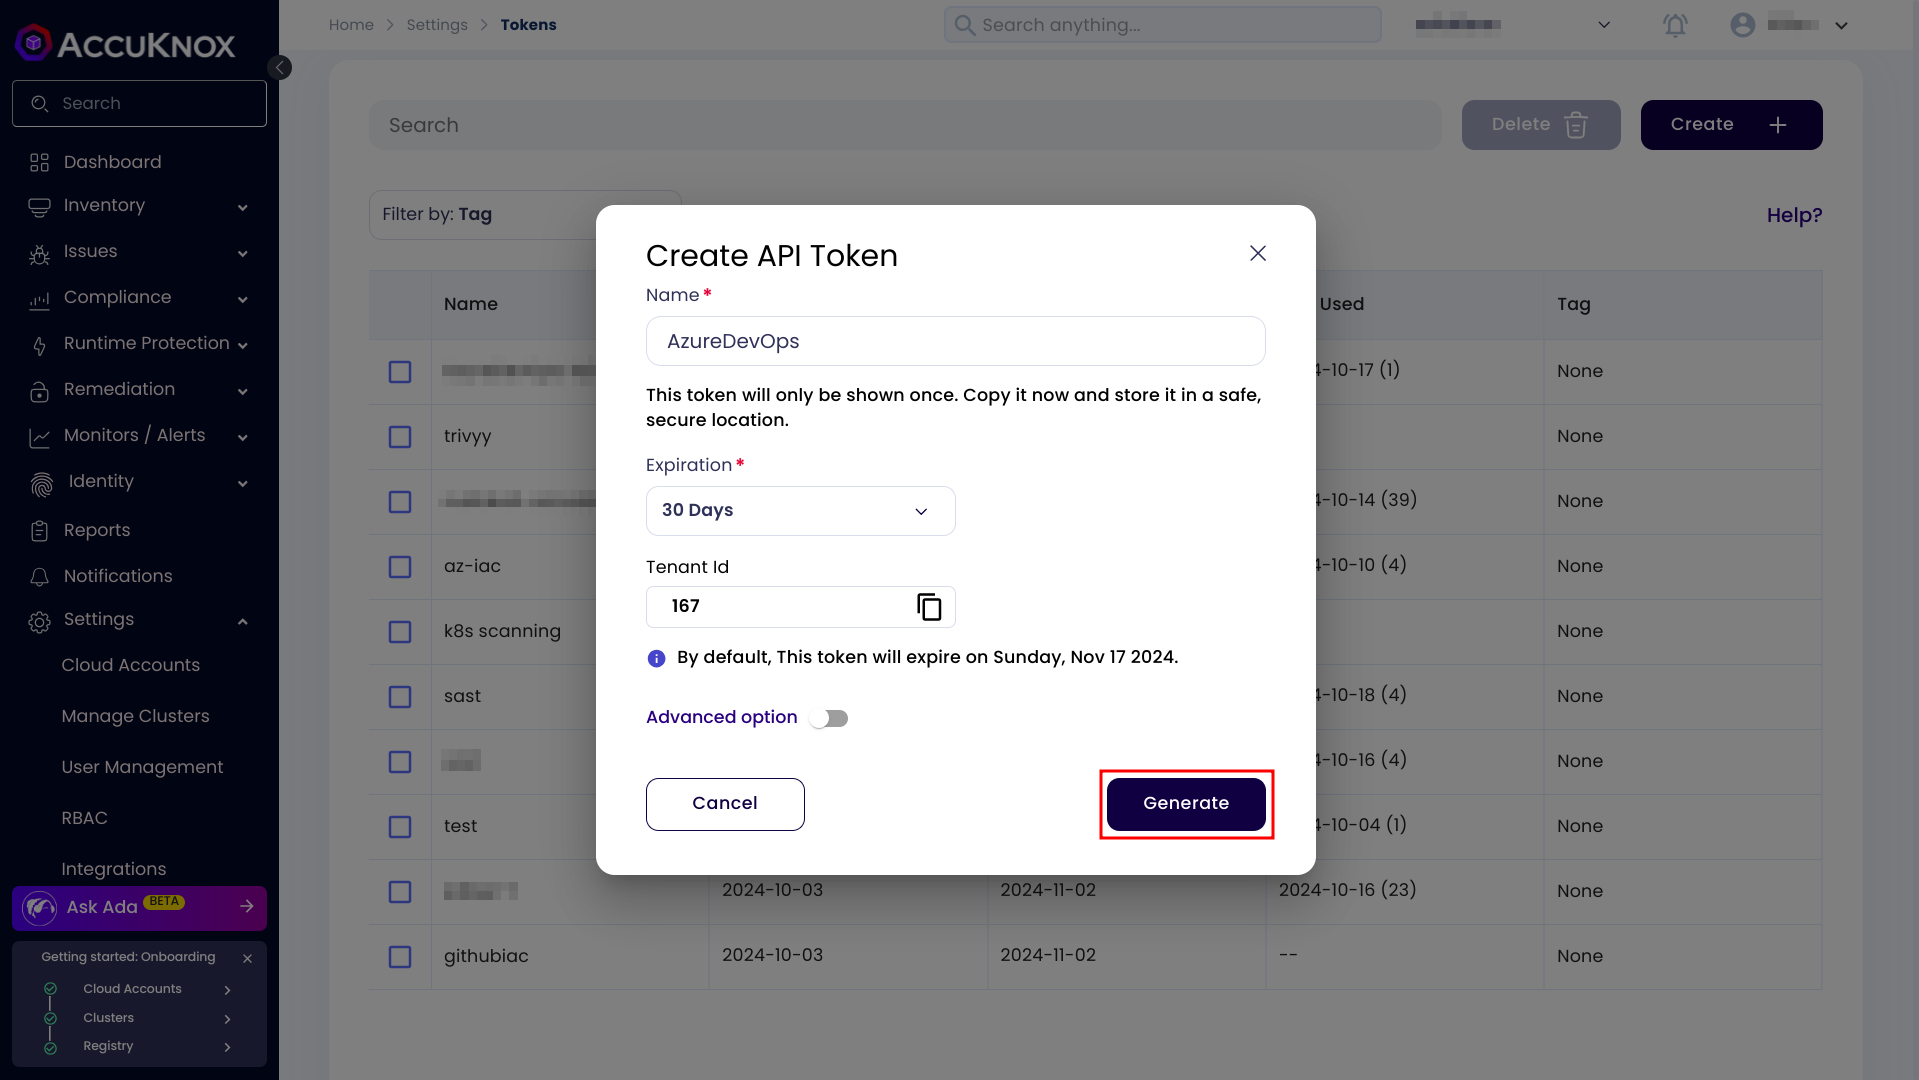Go to Settings in the breadcrumb

point(437,24)
